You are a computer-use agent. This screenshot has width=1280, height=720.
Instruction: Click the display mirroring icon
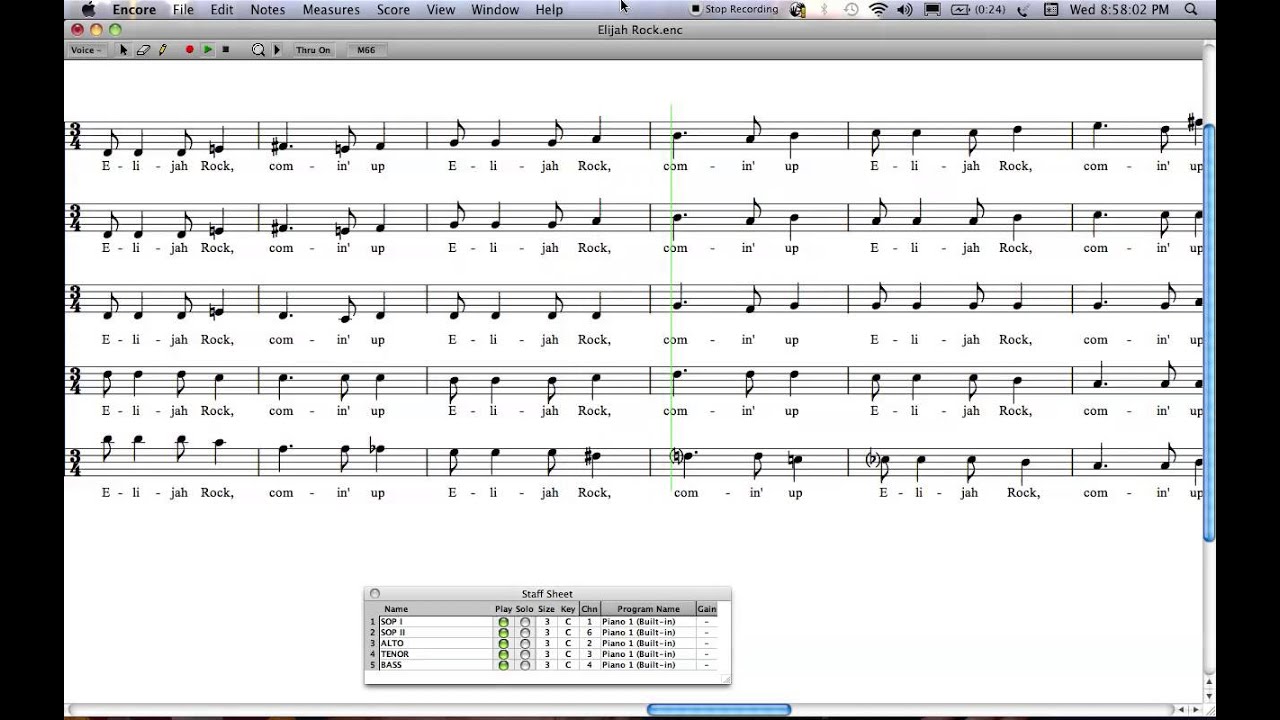pyautogui.click(x=932, y=9)
